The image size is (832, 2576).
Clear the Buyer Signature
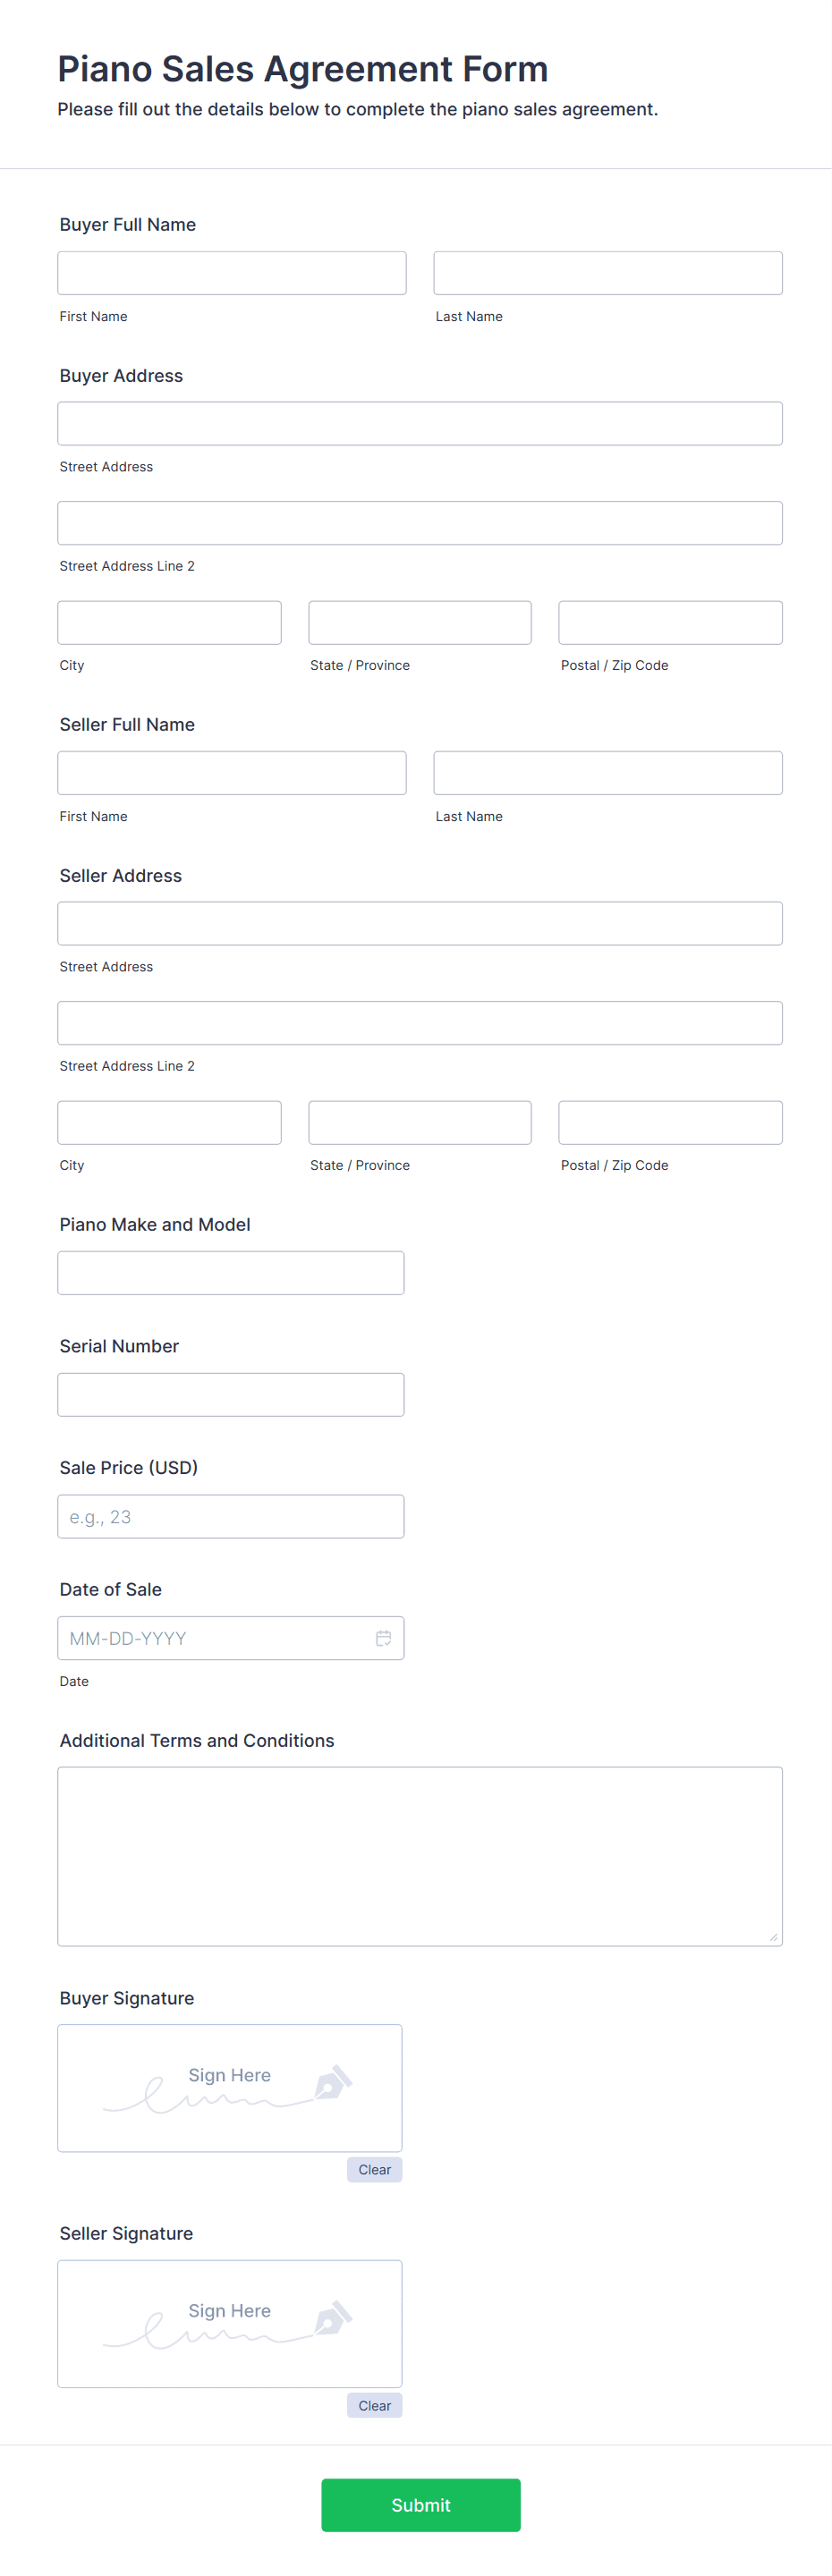(x=374, y=2169)
